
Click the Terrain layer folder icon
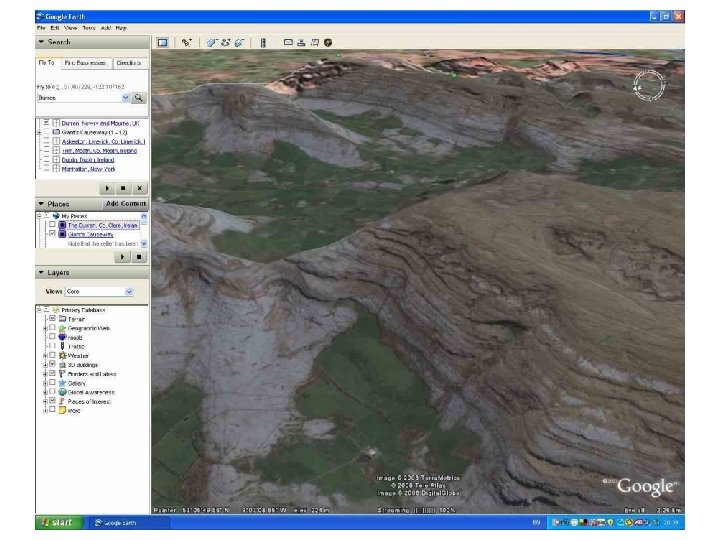pyautogui.click(x=63, y=319)
